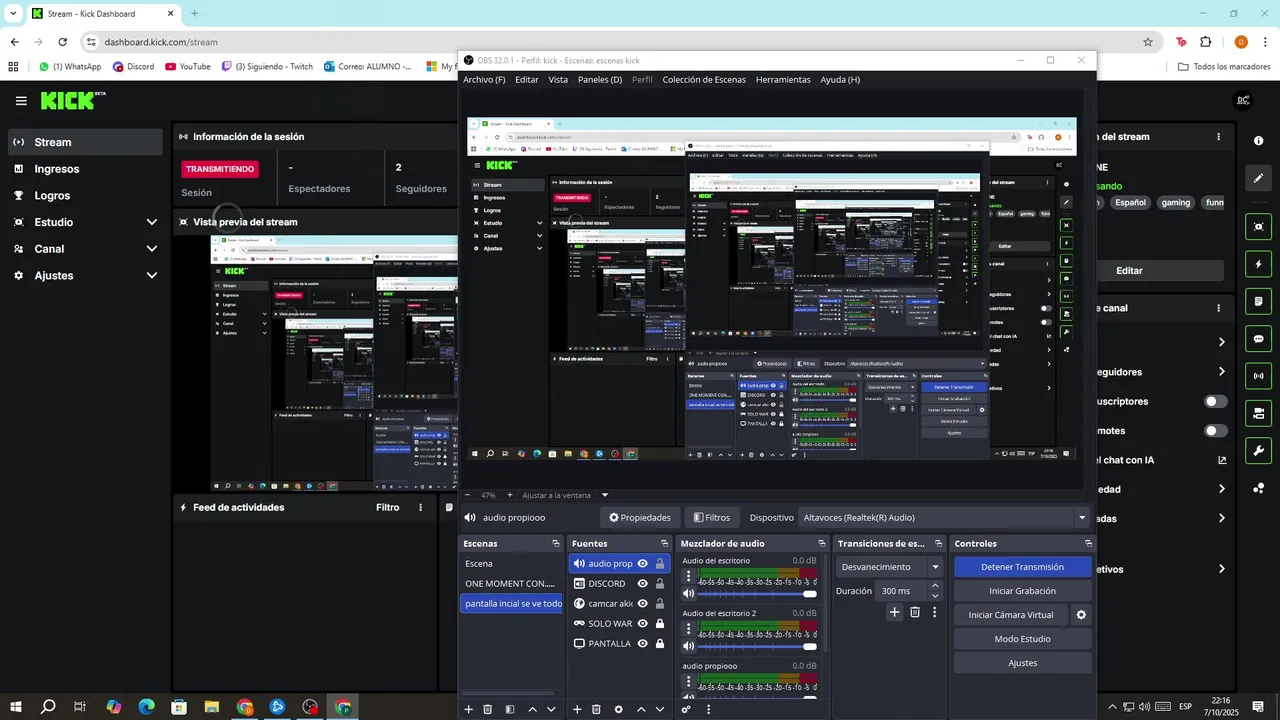Open the Colección de Escenas menu

pyautogui.click(x=704, y=79)
